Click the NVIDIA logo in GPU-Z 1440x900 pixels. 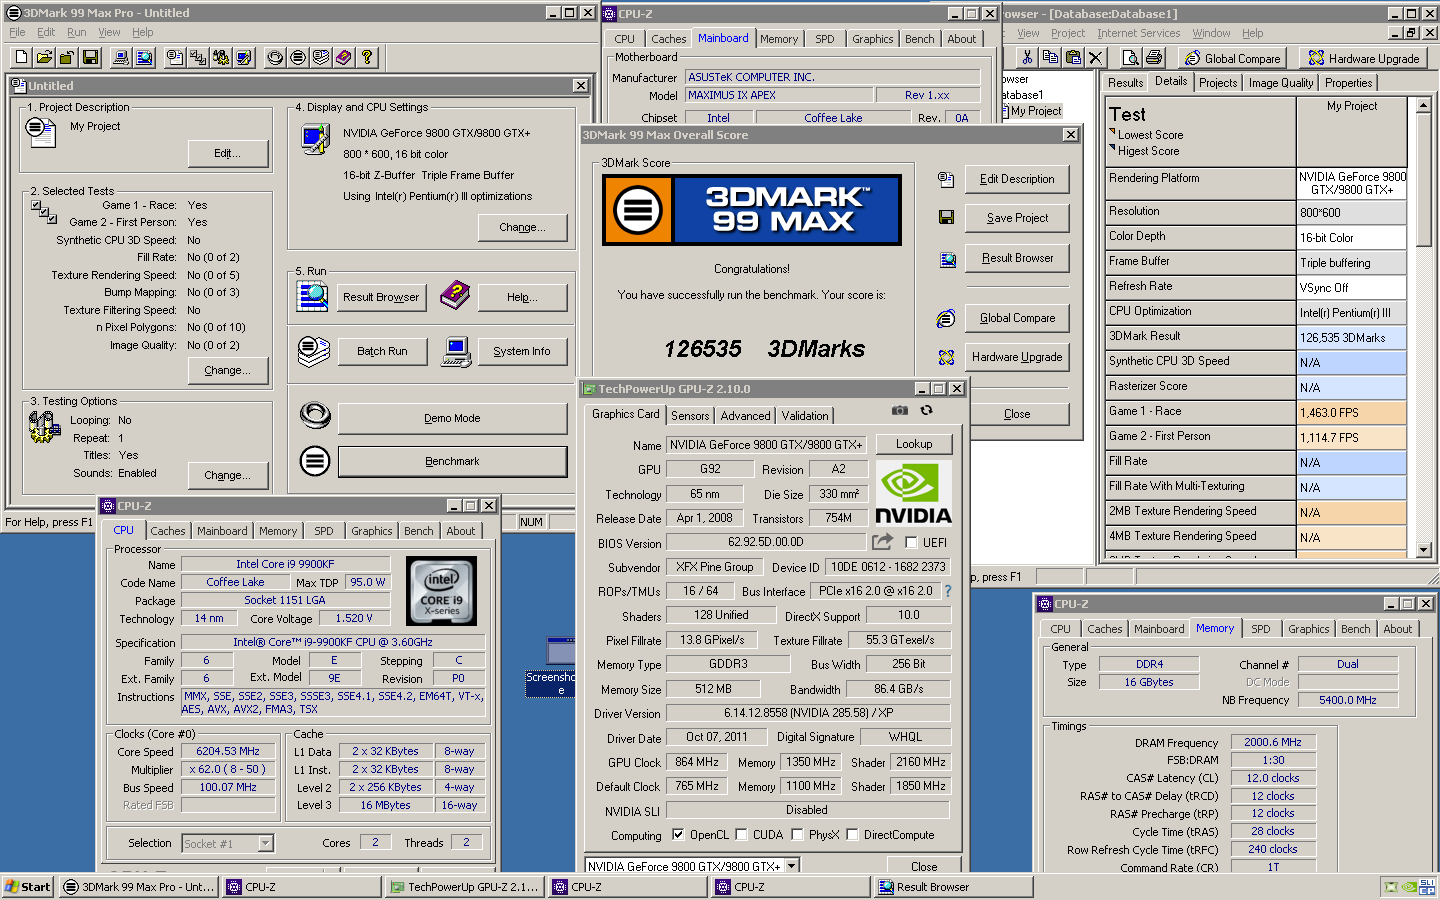pyautogui.click(x=913, y=492)
